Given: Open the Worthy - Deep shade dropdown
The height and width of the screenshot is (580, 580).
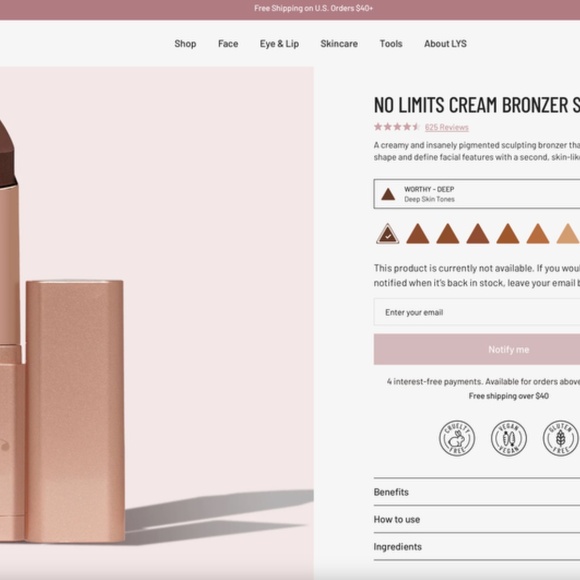Looking at the screenshot, I should point(477,194).
